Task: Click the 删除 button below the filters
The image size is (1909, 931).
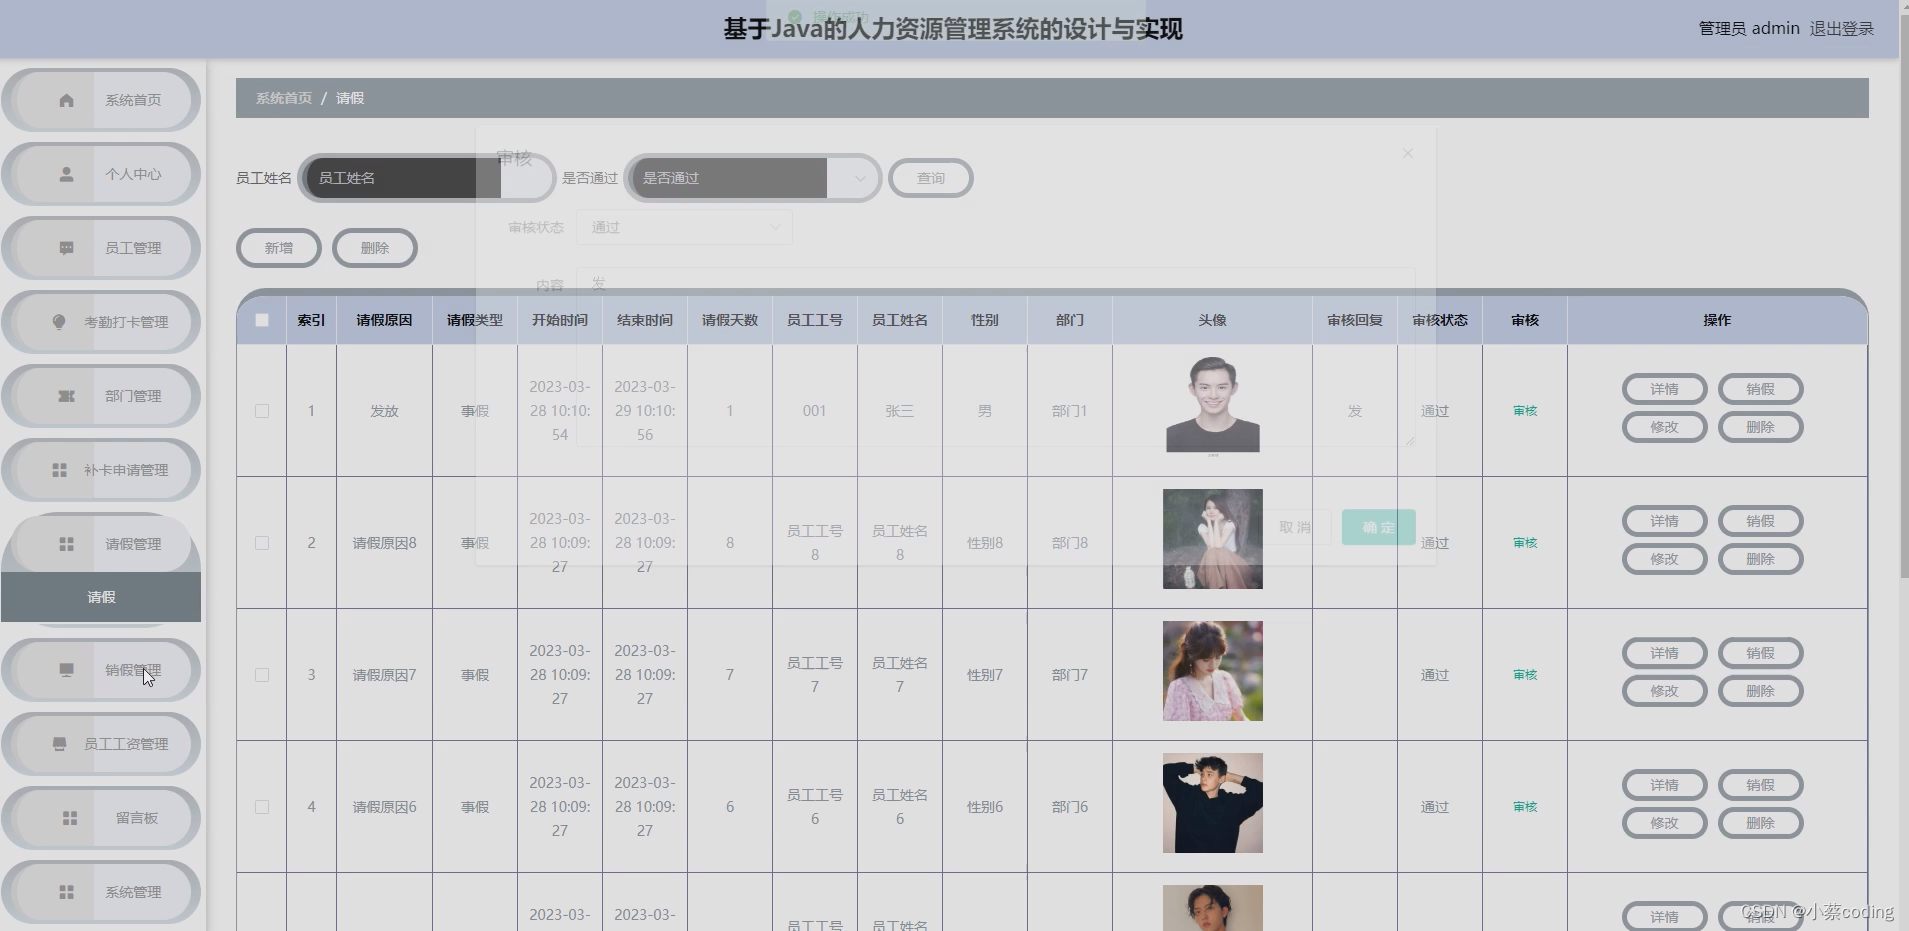Action: [x=374, y=248]
